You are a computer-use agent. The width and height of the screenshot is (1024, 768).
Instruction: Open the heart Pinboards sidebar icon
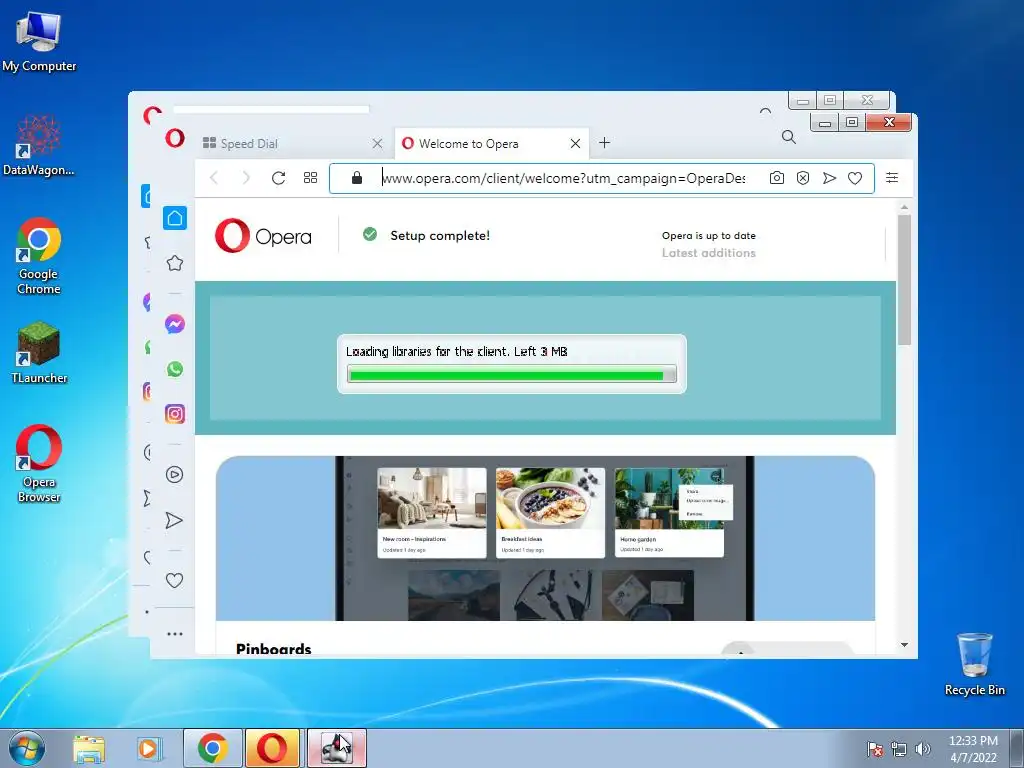tap(174, 580)
